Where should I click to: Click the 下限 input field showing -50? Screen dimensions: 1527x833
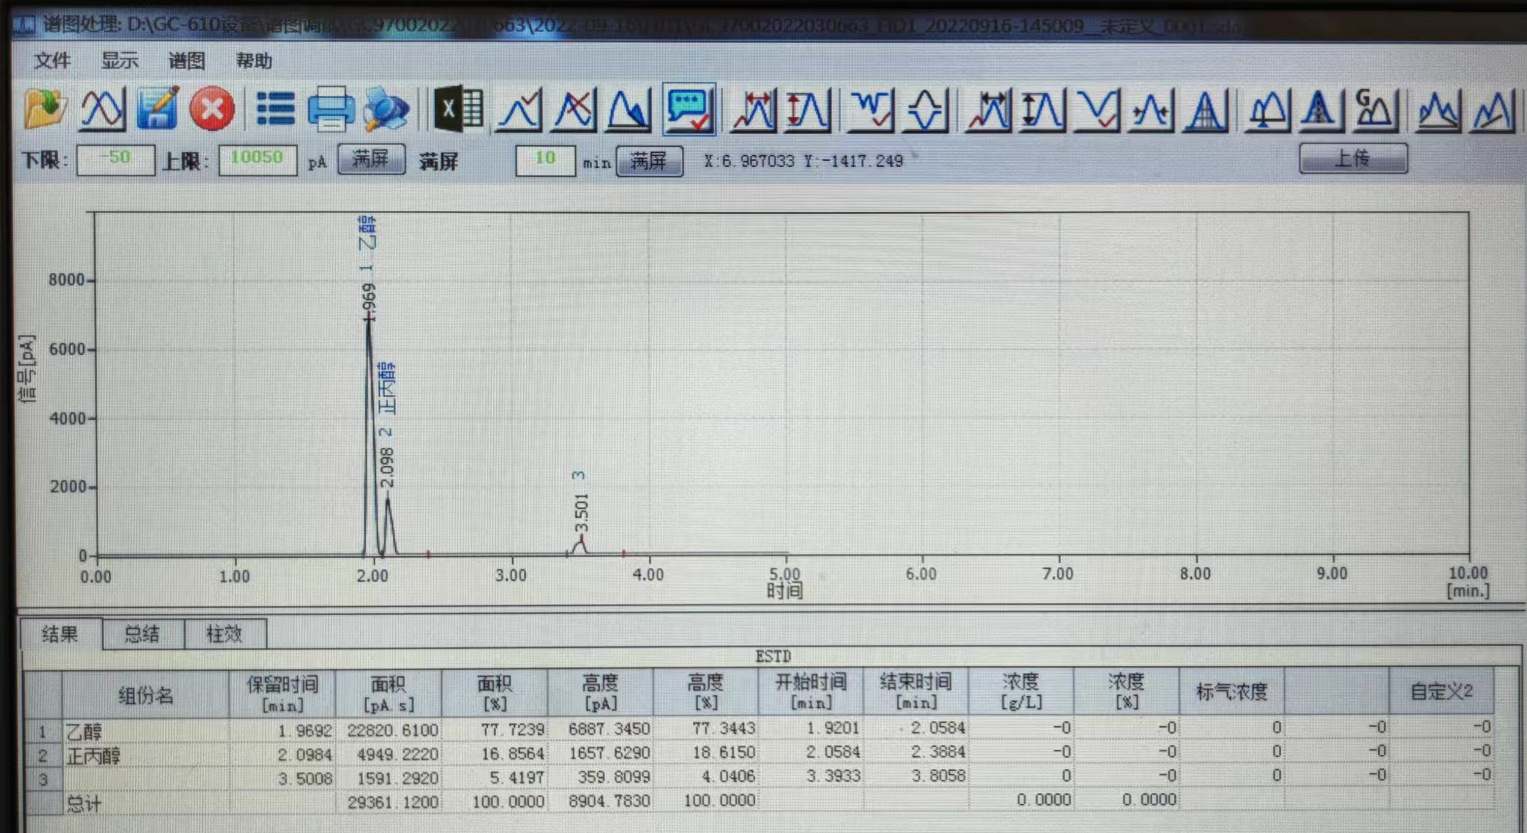116,160
